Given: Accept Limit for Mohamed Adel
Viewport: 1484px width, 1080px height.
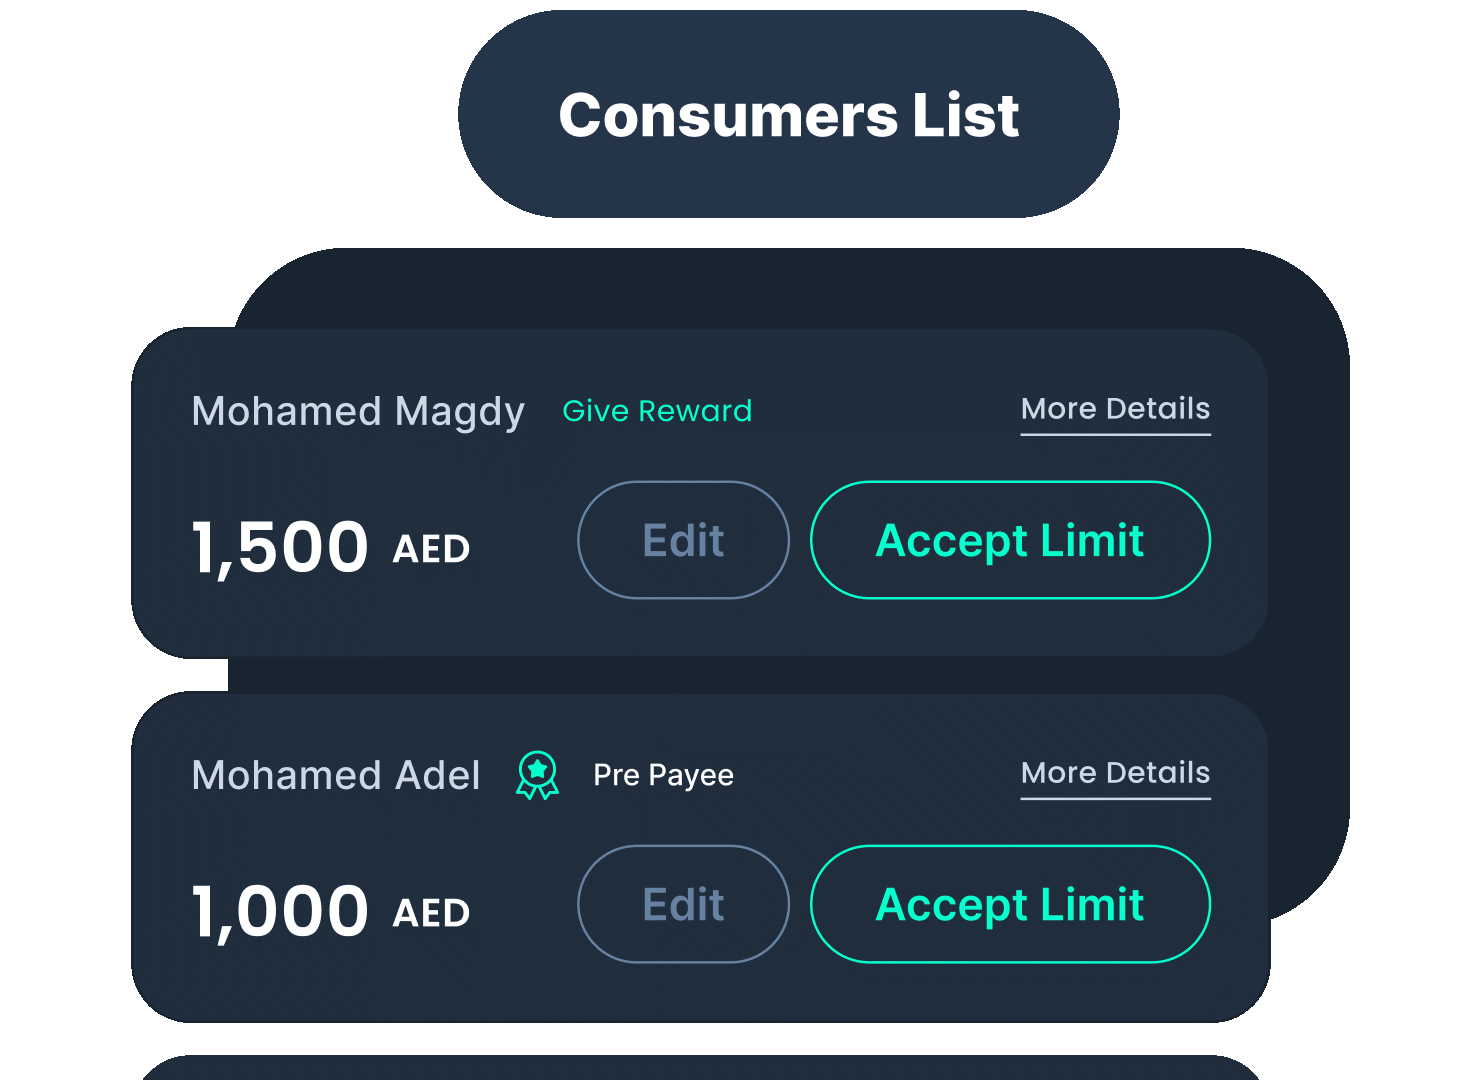Looking at the screenshot, I should tap(1010, 904).
